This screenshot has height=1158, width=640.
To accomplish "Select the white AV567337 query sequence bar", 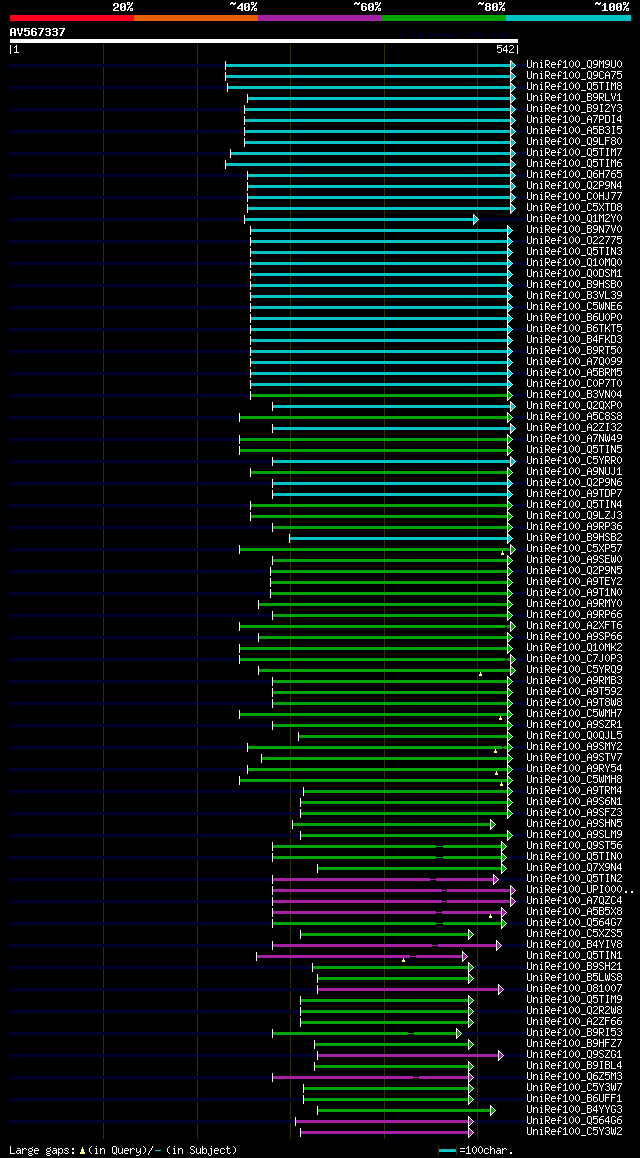I will 264,41.
